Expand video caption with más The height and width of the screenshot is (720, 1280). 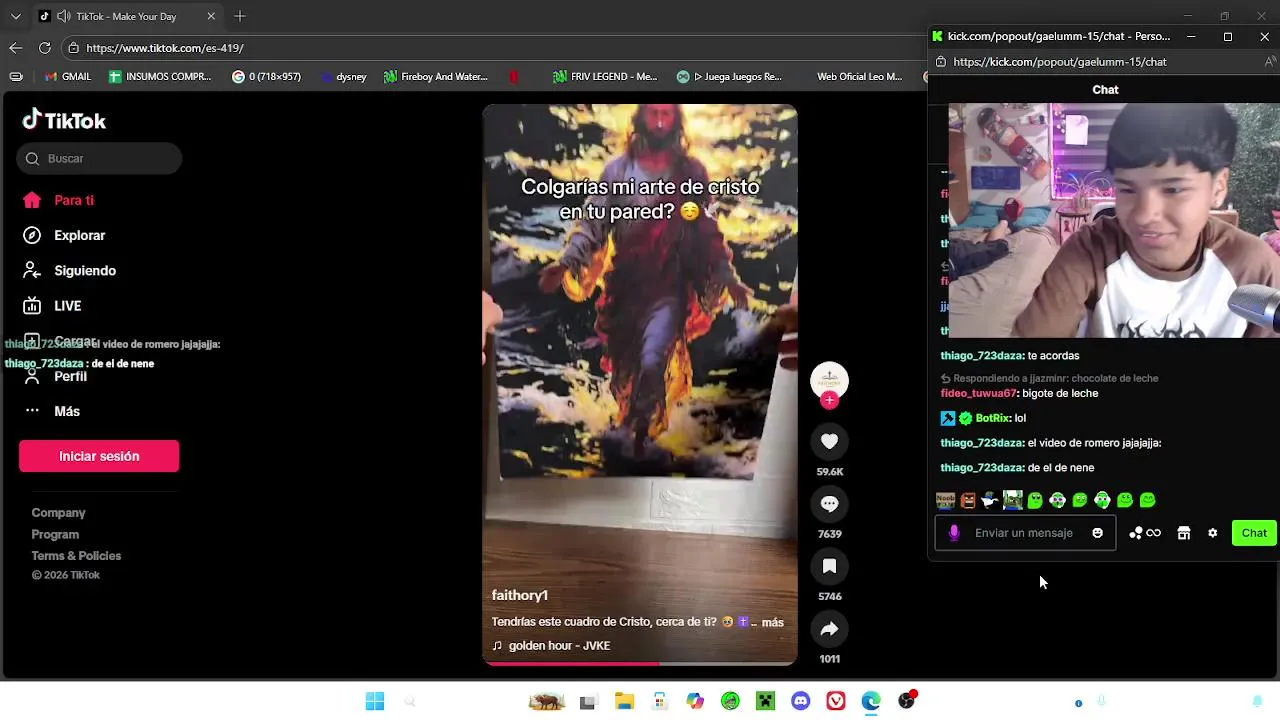[x=772, y=622]
